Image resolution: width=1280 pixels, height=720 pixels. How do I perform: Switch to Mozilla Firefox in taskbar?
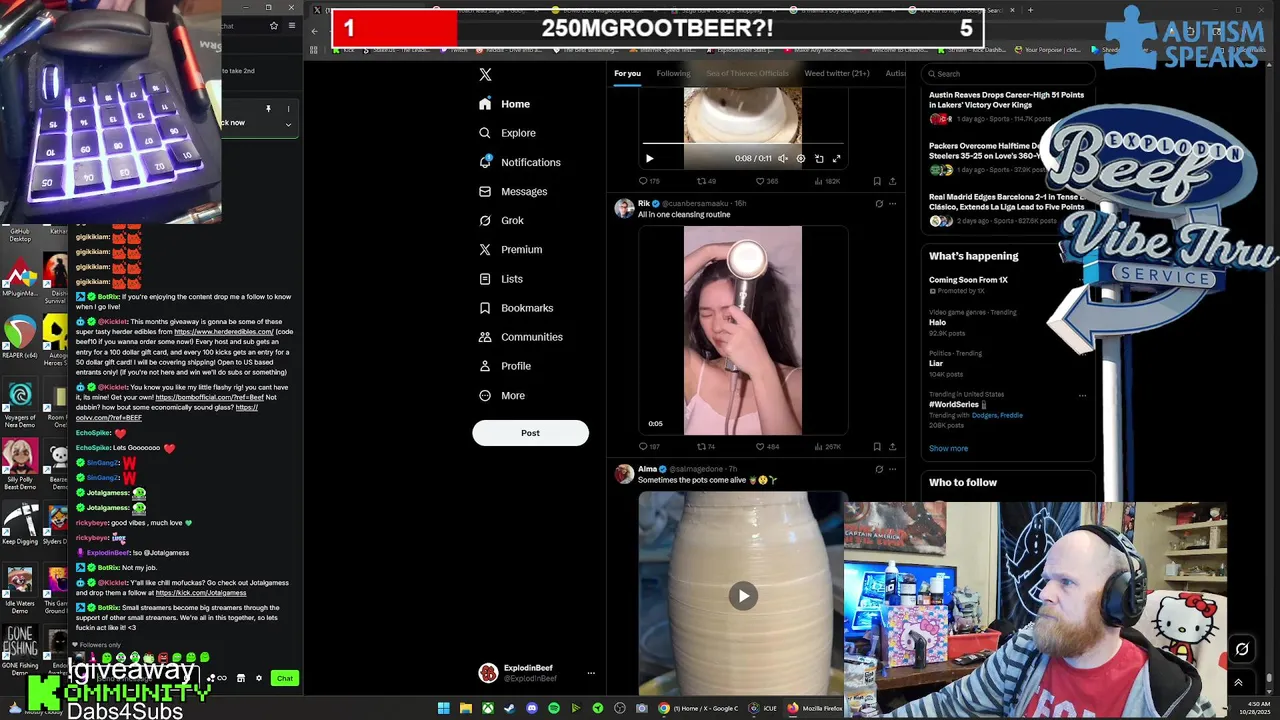coord(815,708)
